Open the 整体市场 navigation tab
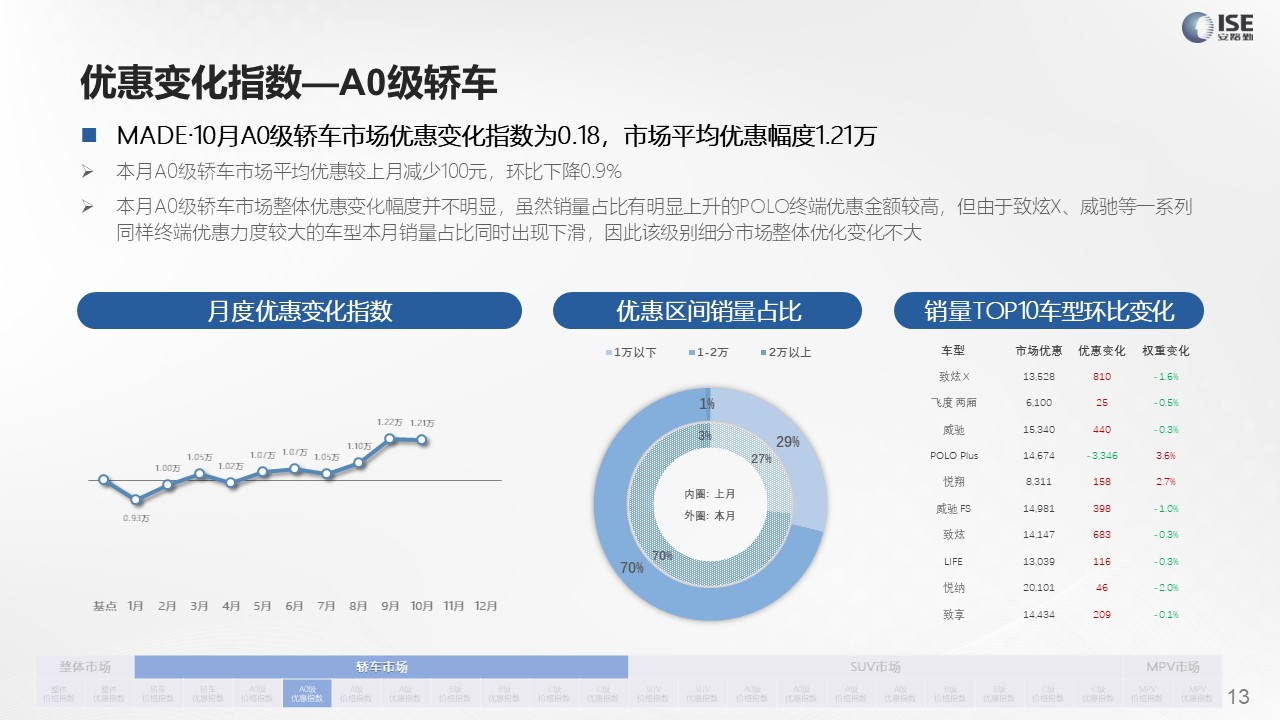1280x720 pixels. [85, 667]
